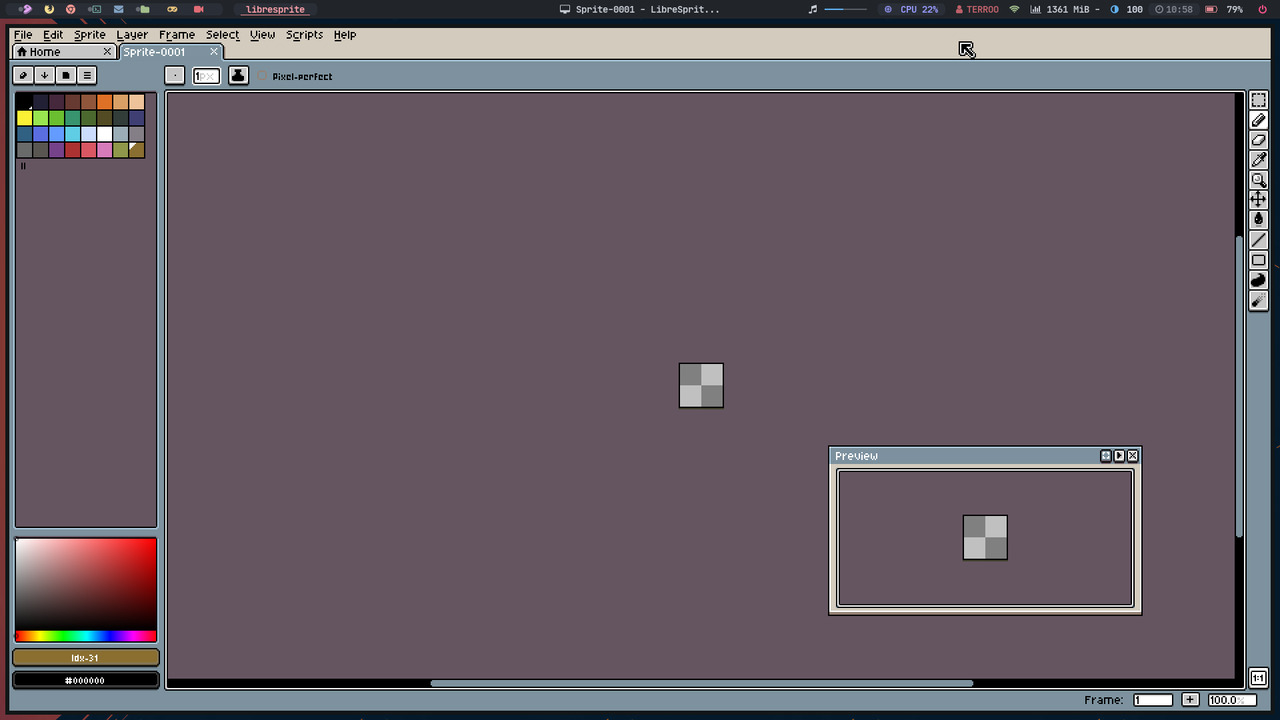Click the TERROO network indicator
Viewport: 1280px width, 720px height.
click(977, 9)
